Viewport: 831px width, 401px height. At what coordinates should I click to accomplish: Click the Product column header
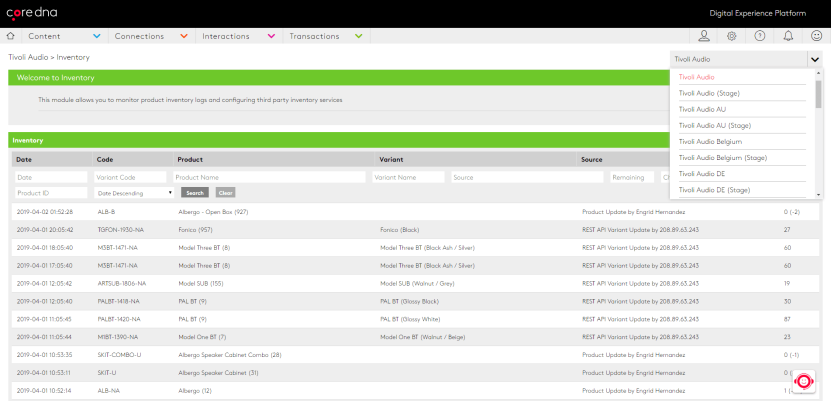click(x=190, y=159)
